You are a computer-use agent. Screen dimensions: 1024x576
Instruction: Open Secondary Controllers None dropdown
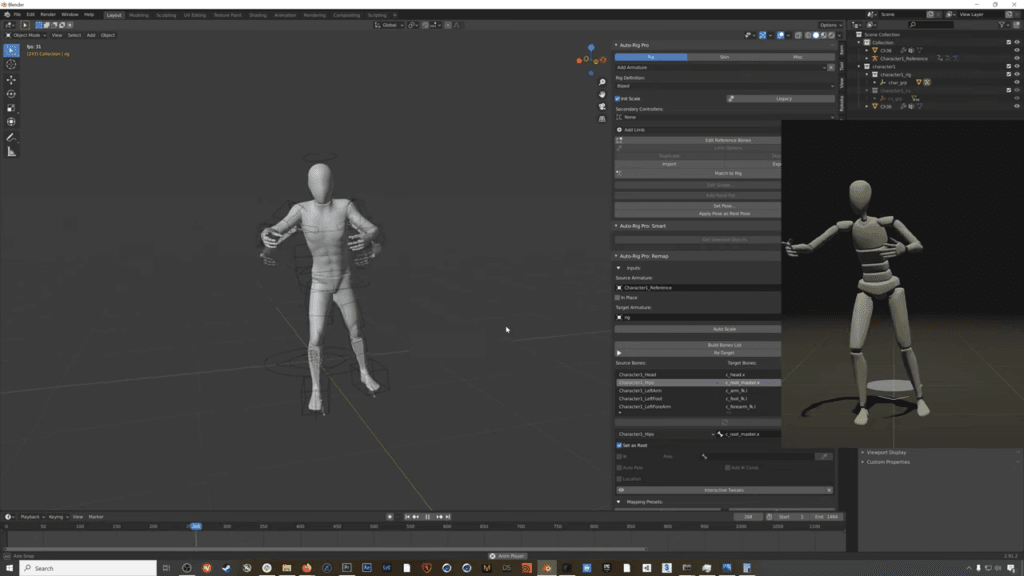click(x=725, y=117)
